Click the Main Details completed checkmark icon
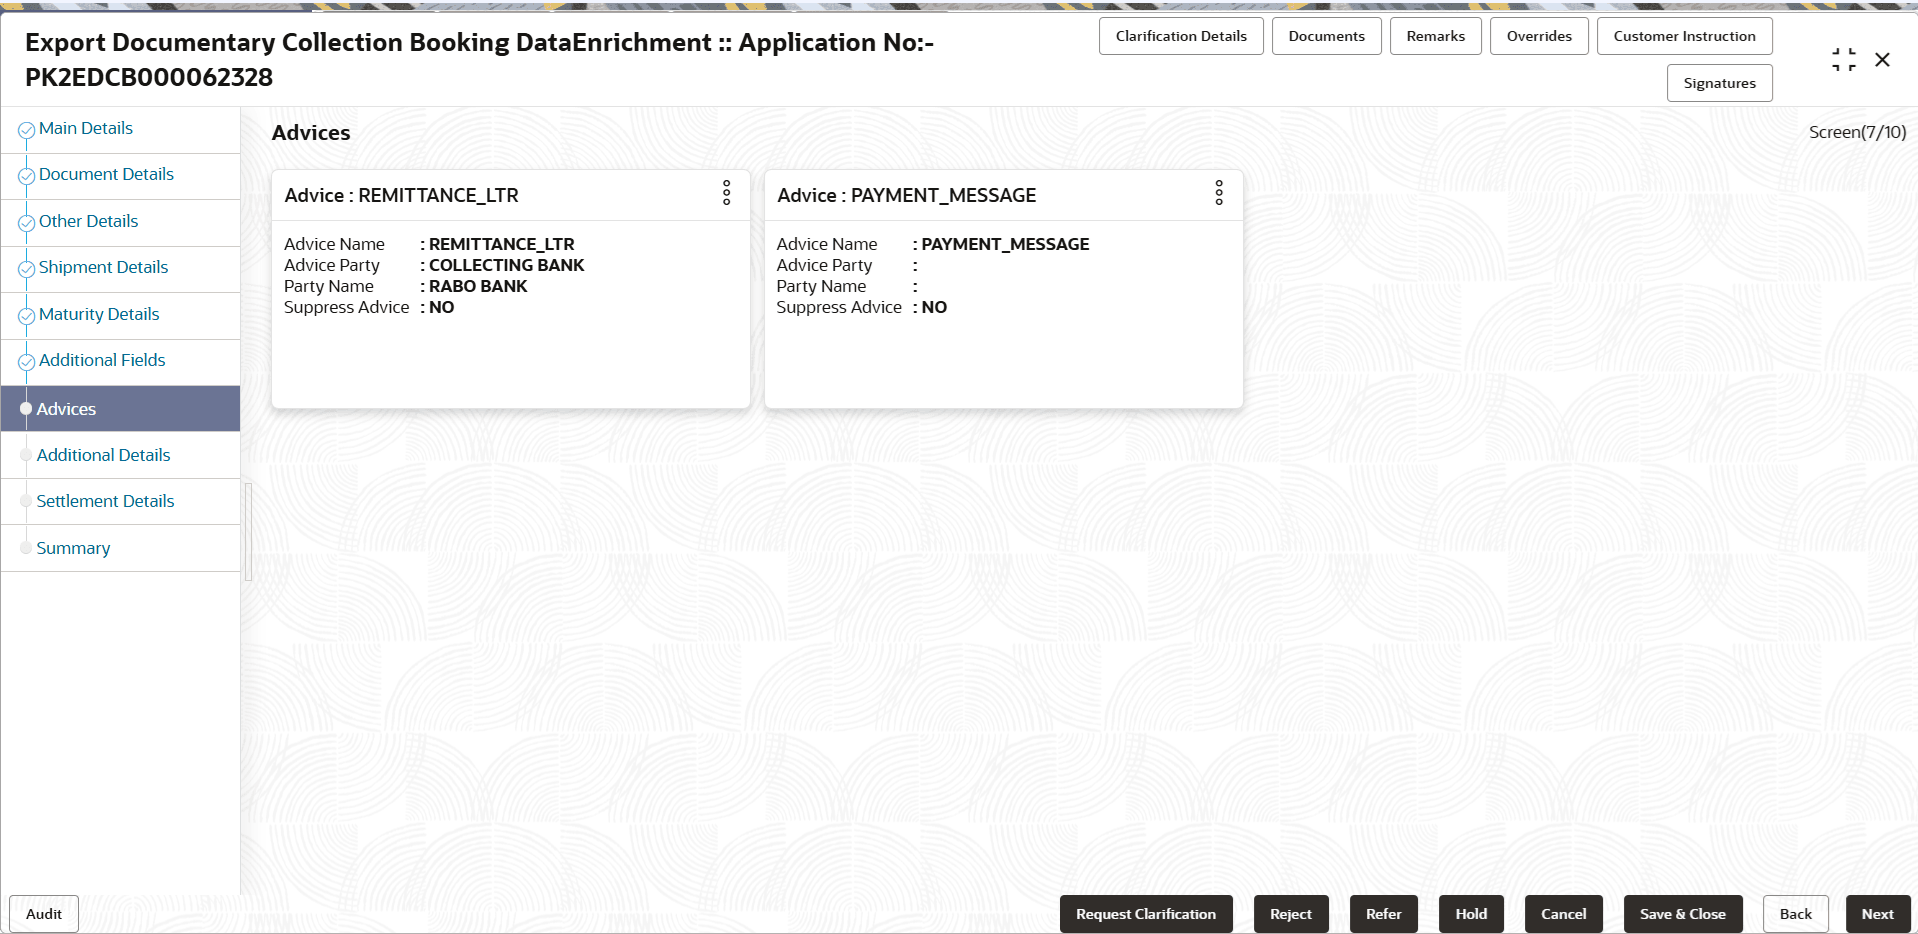1918x934 pixels. (x=27, y=130)
